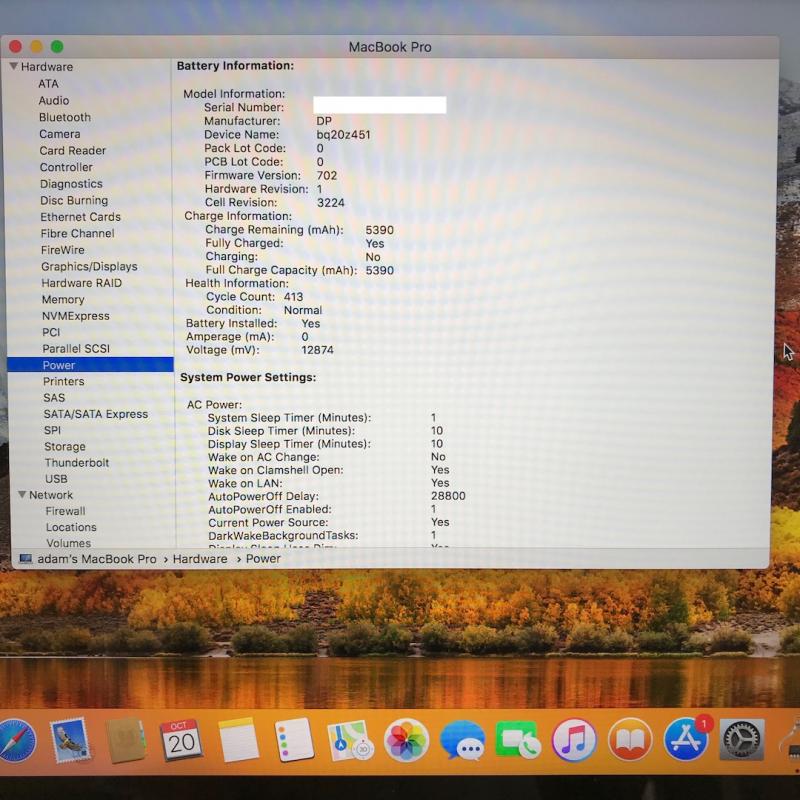Image resolution: width=800 pixels, height=800 pixels.
Task: Click the AutoPowerOff Delay value 28800
Action: click(448, 495)
